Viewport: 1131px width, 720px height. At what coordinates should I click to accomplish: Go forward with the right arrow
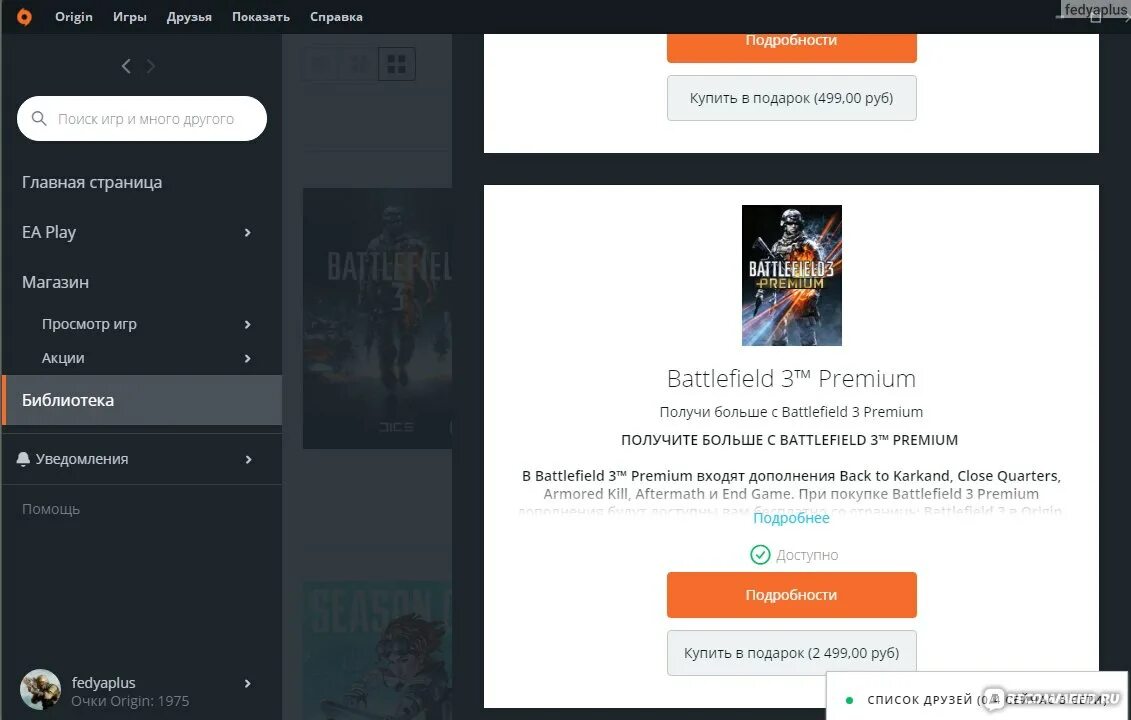coord(151,66)
